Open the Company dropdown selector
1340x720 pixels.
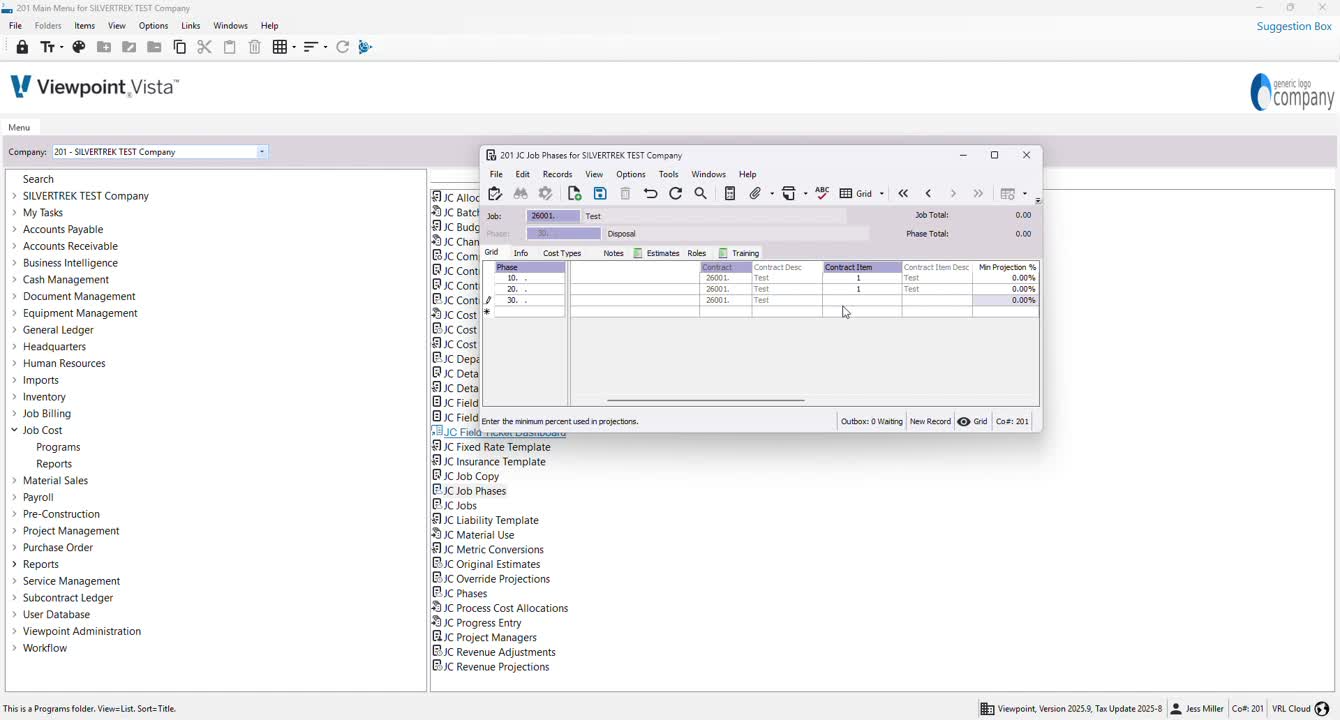(x=262, y=152)
